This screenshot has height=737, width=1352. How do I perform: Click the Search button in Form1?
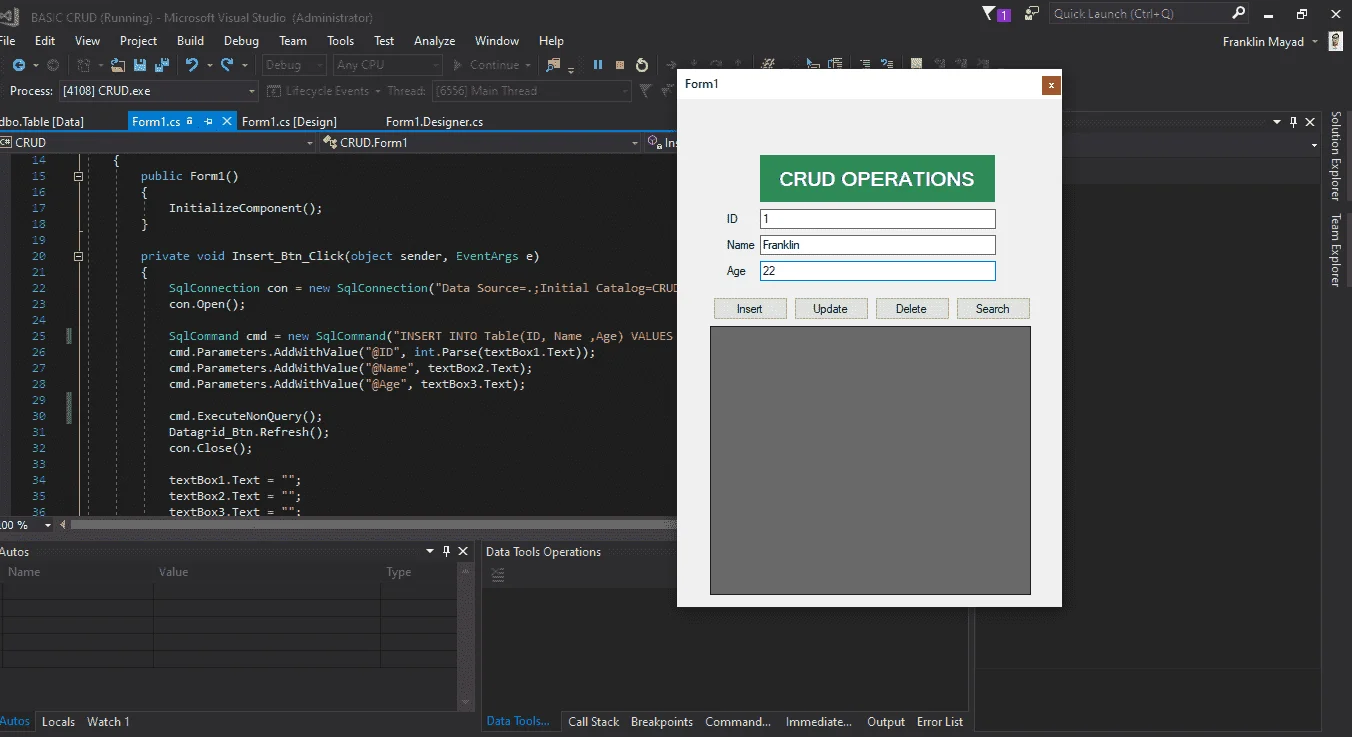tap(993, 309)
